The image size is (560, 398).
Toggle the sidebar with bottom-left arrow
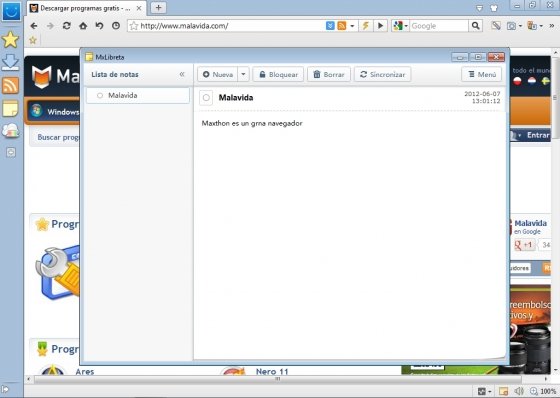click(x=5, y=389)
